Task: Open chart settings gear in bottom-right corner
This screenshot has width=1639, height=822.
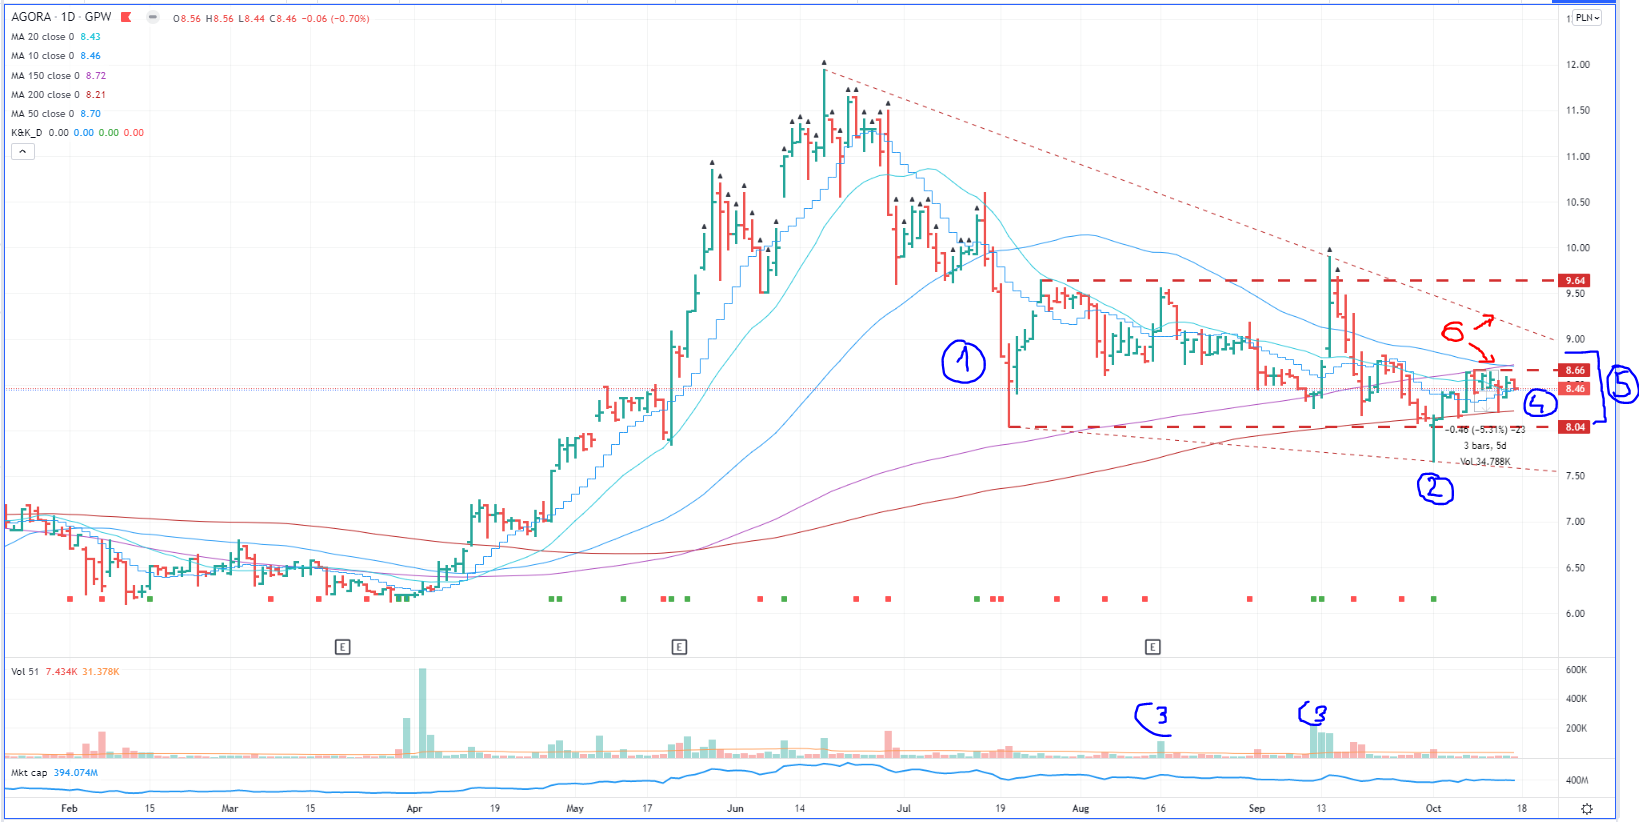Action: [x=1586, y=808]
